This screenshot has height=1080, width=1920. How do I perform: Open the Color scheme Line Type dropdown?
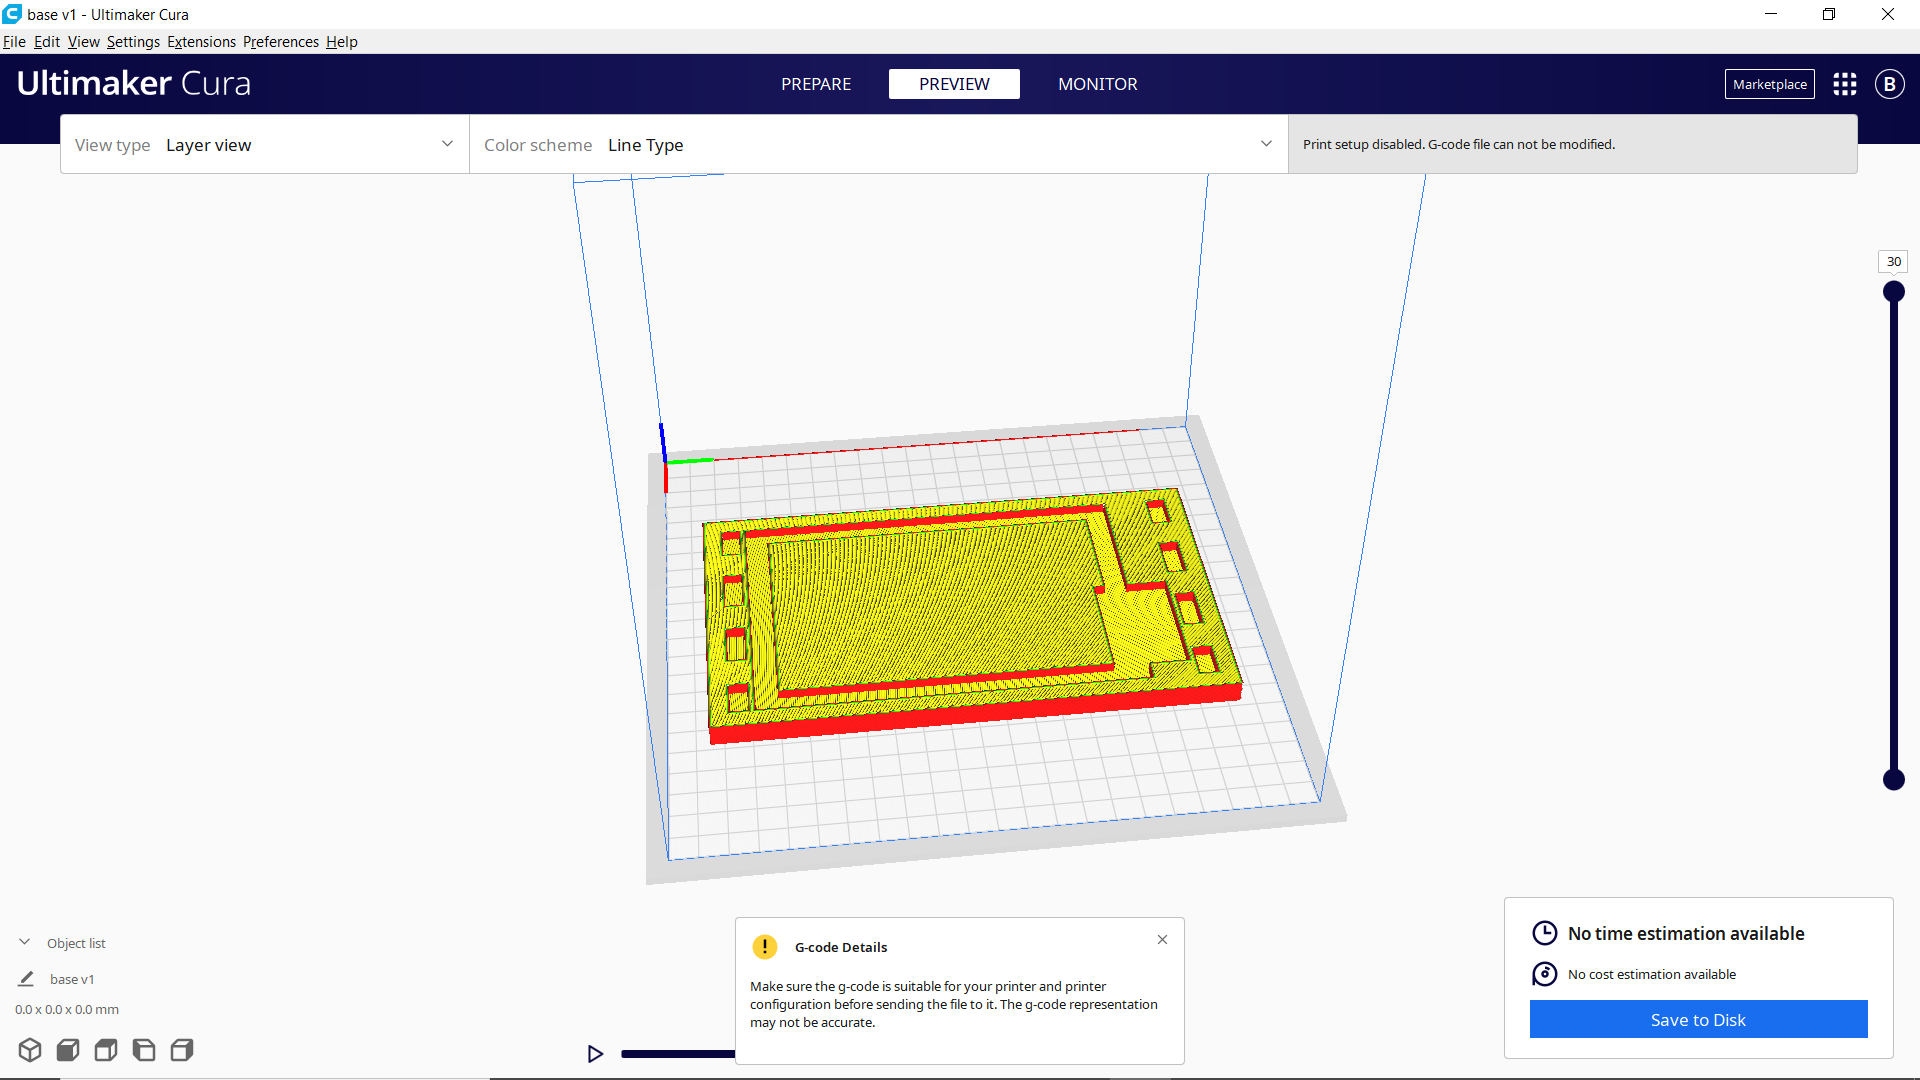click(x=878, y=145)
